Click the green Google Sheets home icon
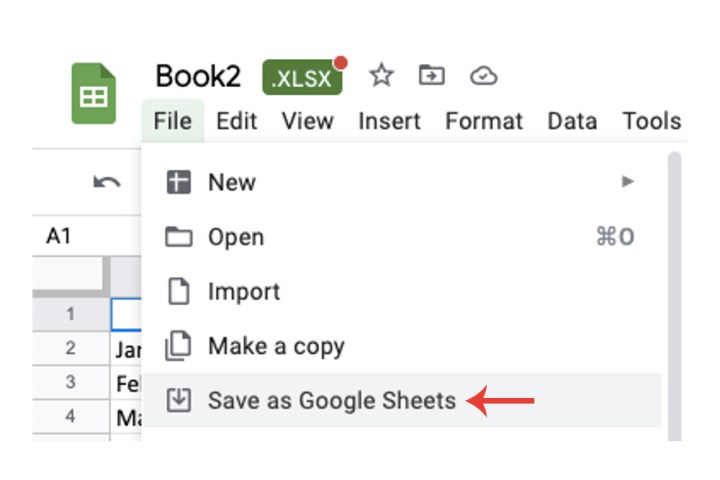 94,94
